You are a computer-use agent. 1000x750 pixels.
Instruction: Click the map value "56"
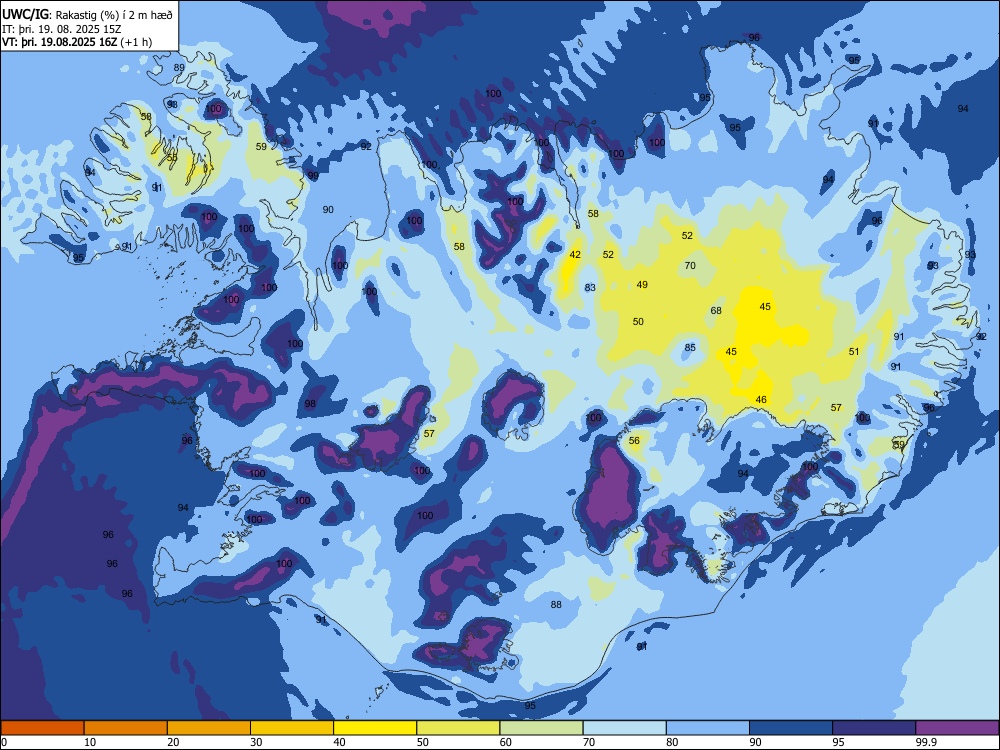[634, 441]
